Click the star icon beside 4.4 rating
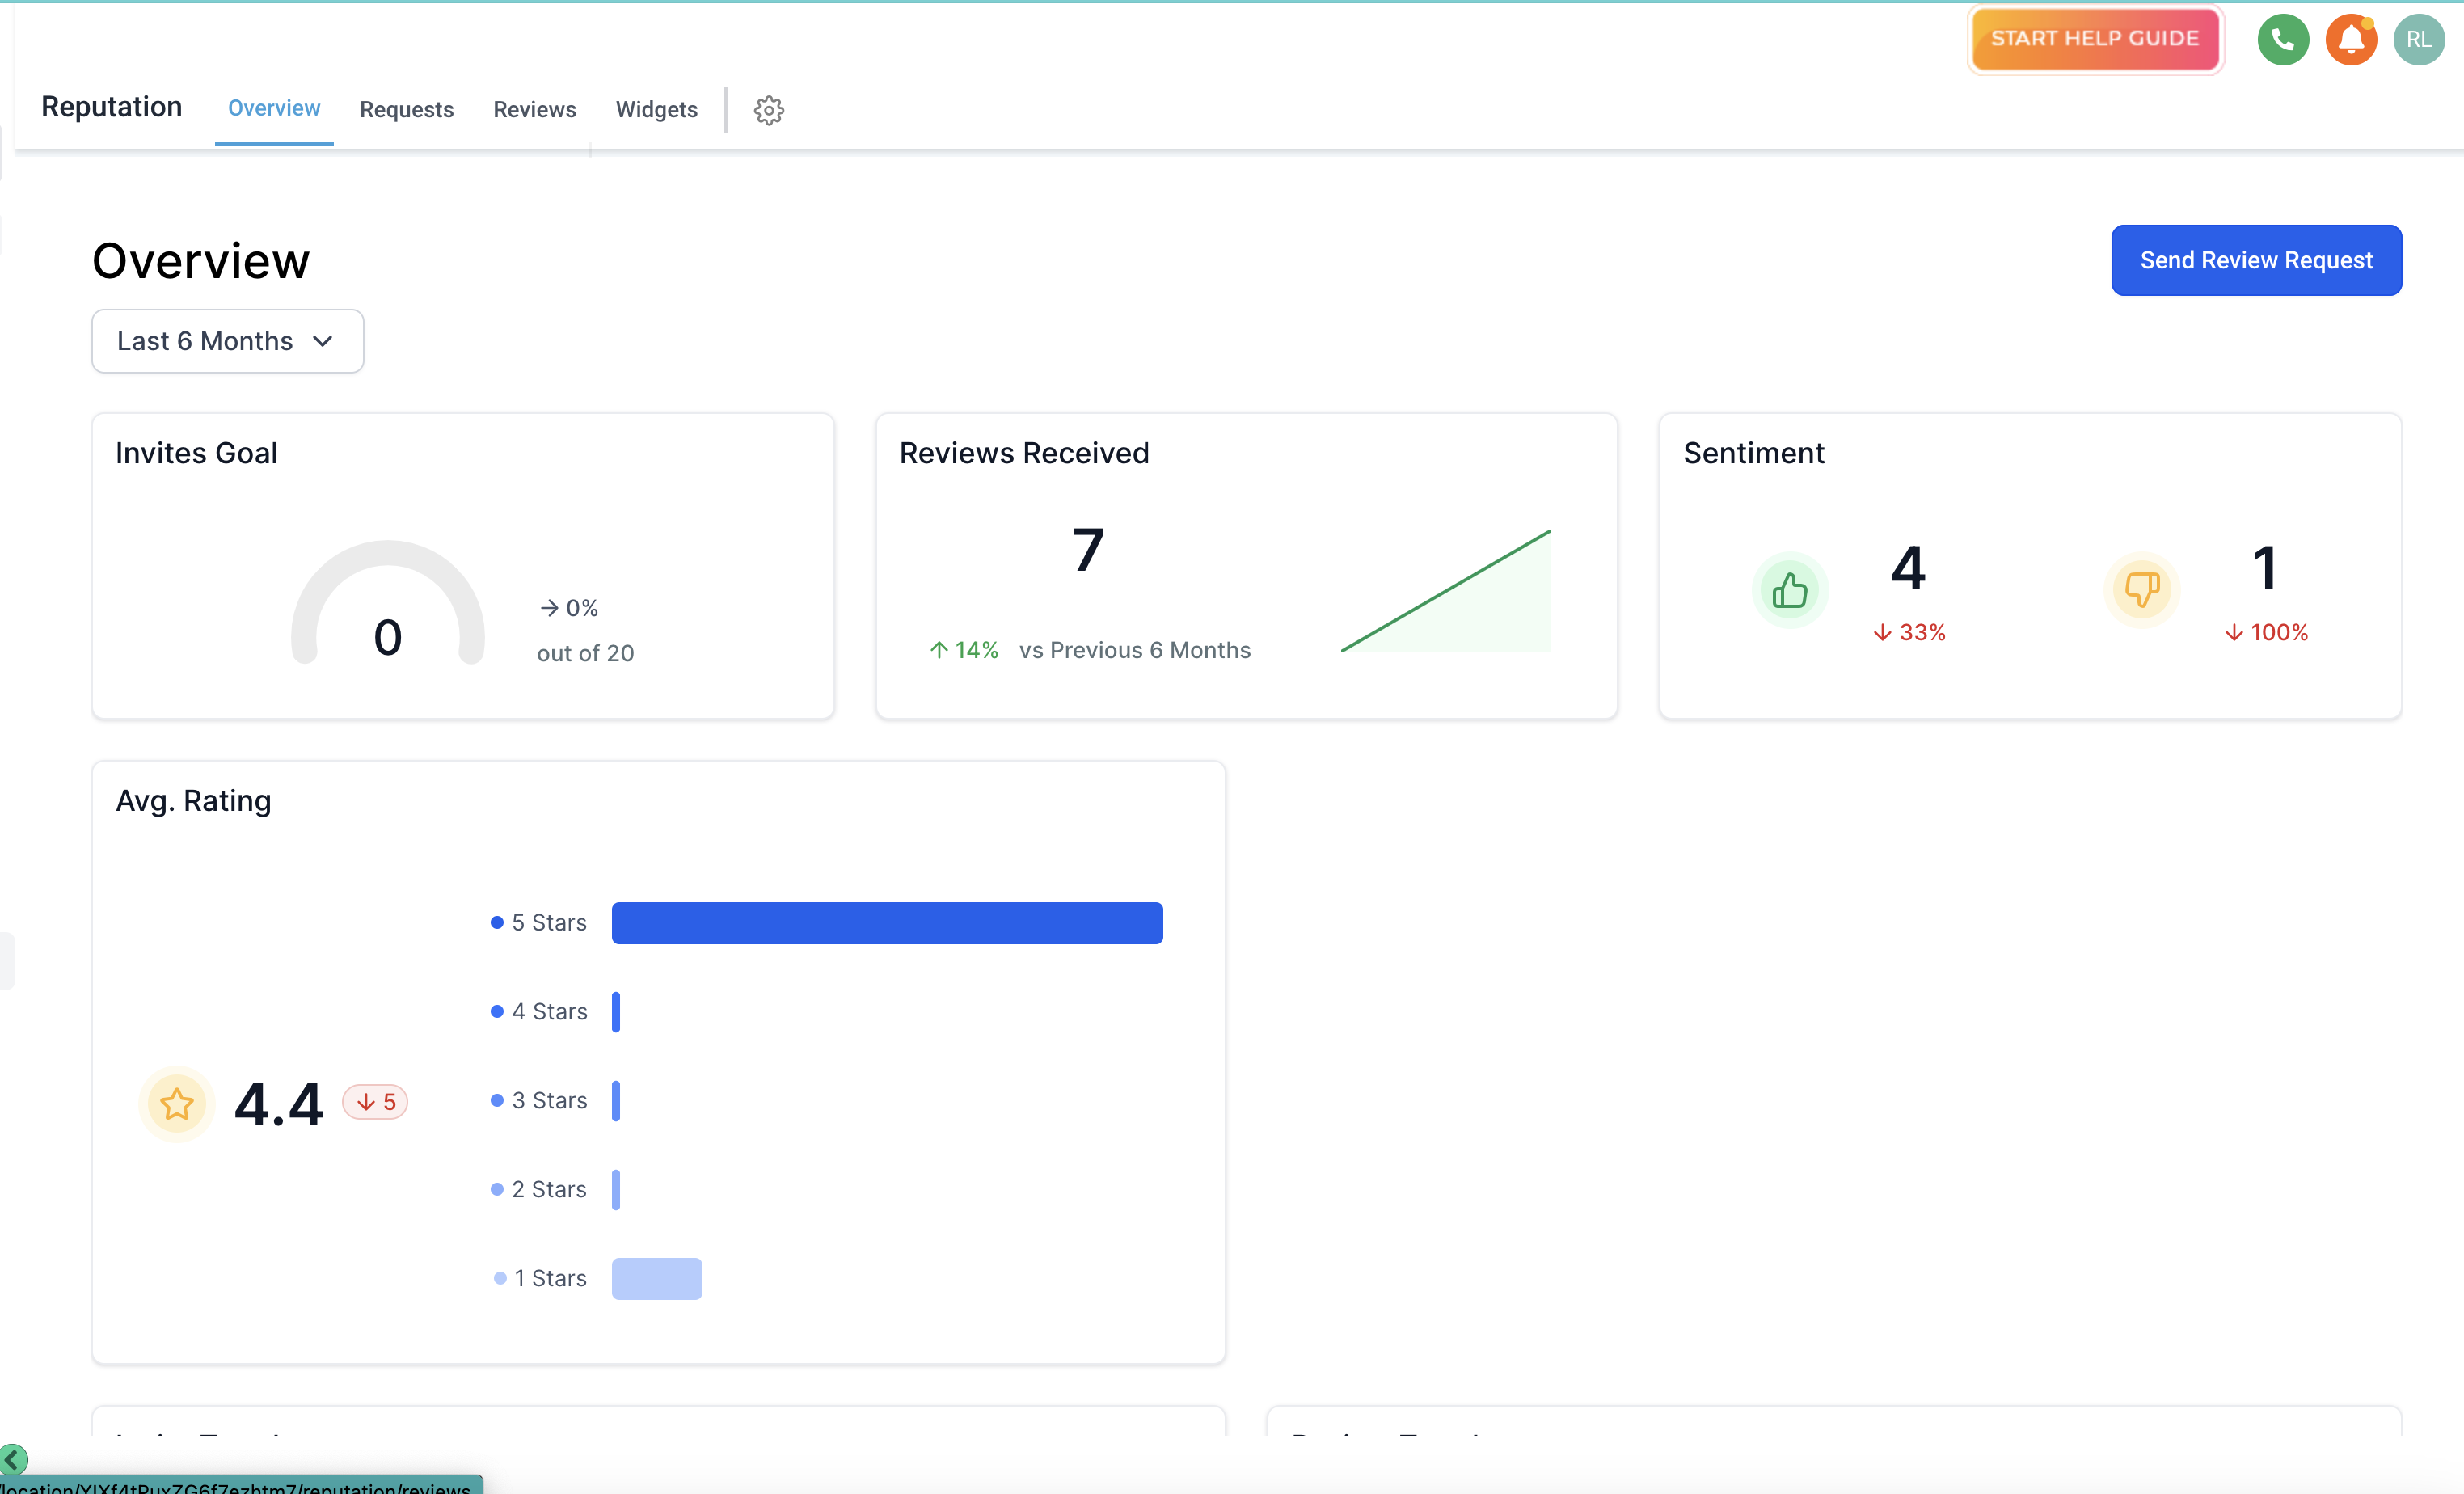Image resolution: width=2464 pixels, height=1494 pixels. (177, 1104)
